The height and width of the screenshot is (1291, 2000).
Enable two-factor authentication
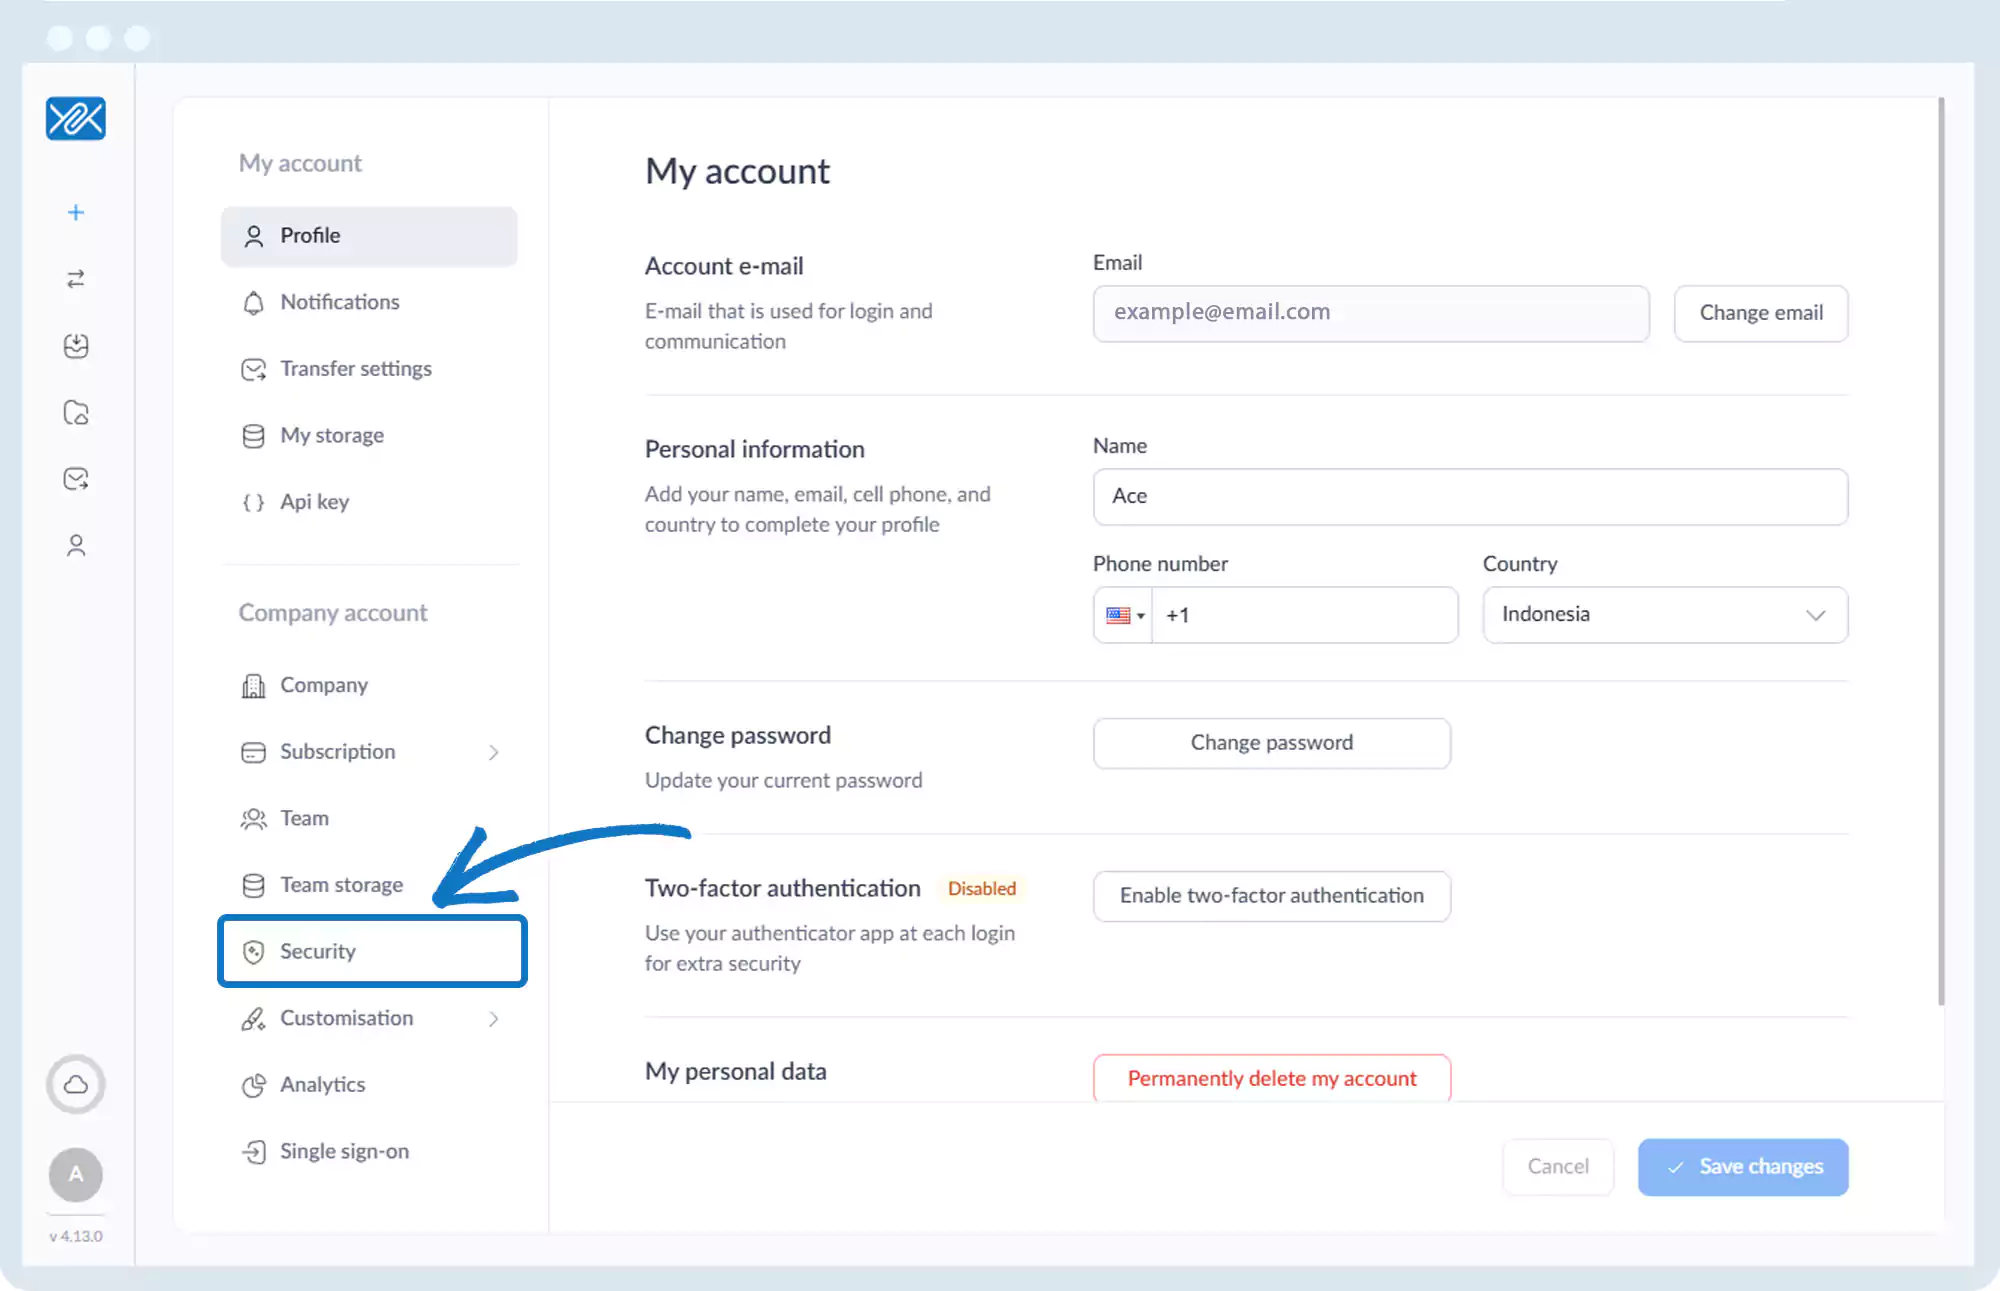tap(1271, 896)
